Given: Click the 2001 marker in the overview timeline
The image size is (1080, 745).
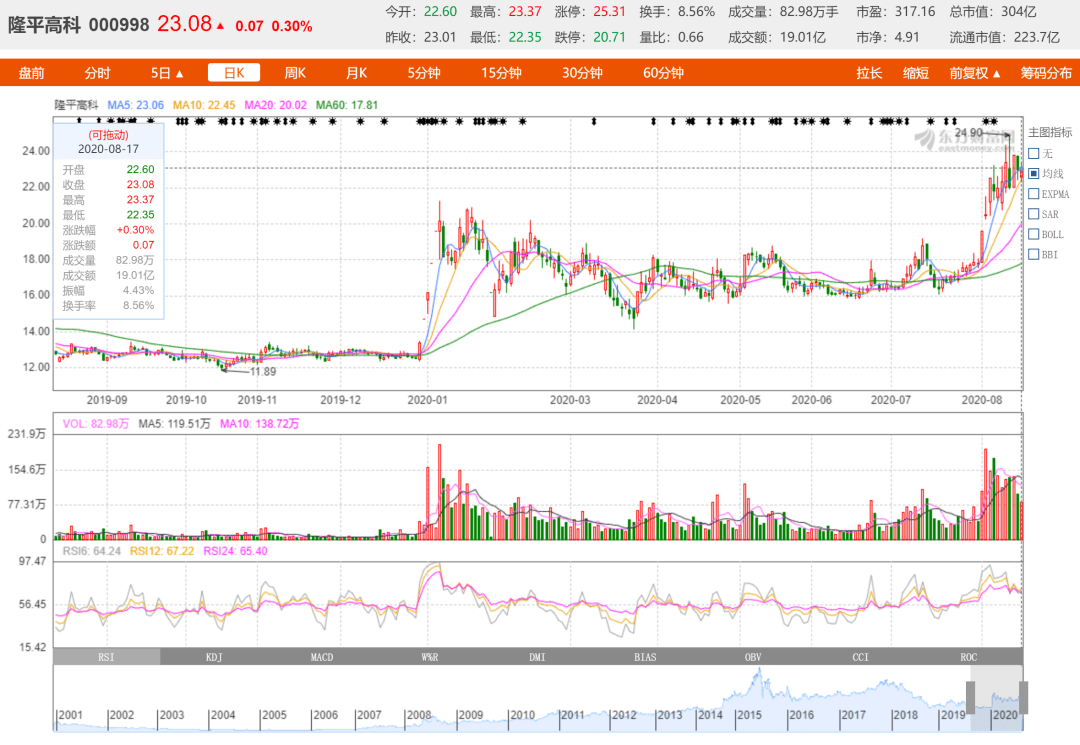Looking at the screenshot, I should (70, 715).
